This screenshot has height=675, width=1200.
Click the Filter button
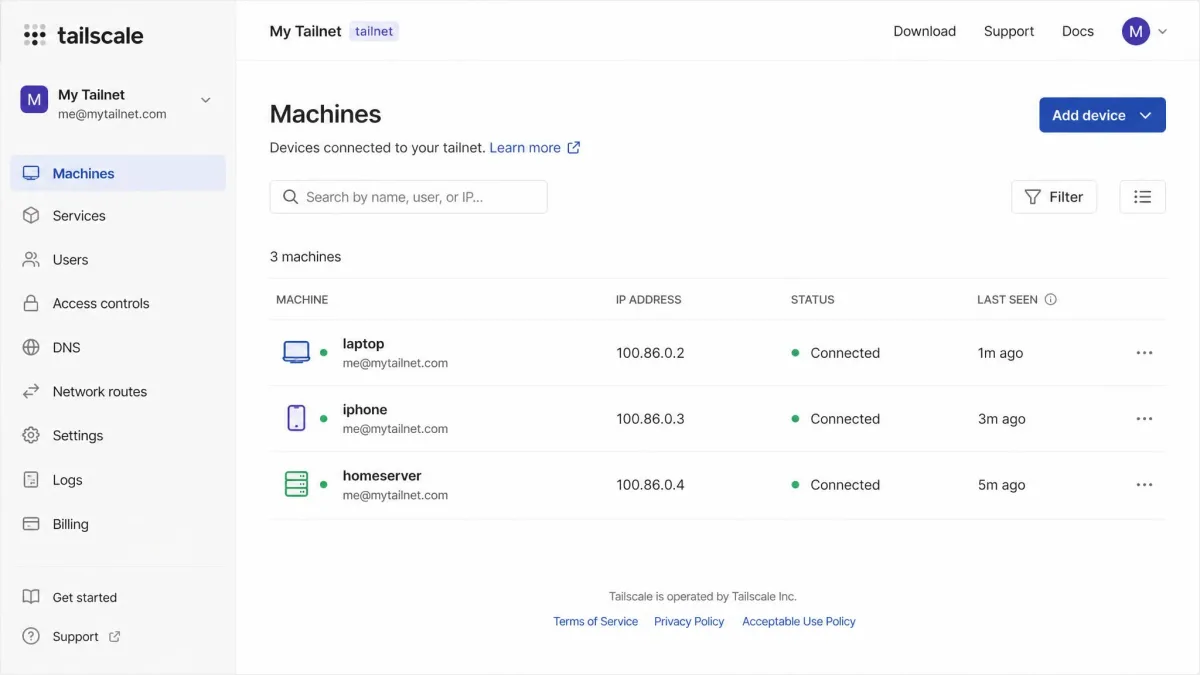click(x=1054, y=197)
